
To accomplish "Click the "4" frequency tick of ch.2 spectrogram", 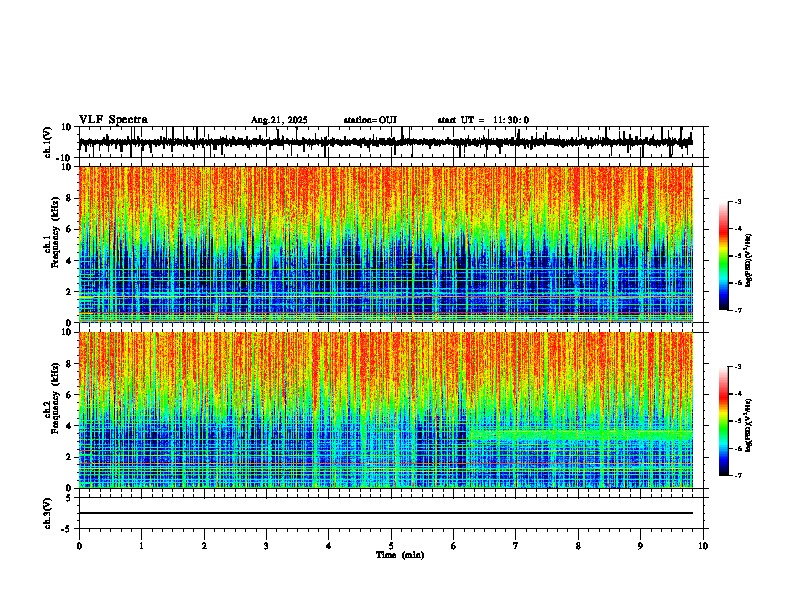I will click(x=70, y=426).
